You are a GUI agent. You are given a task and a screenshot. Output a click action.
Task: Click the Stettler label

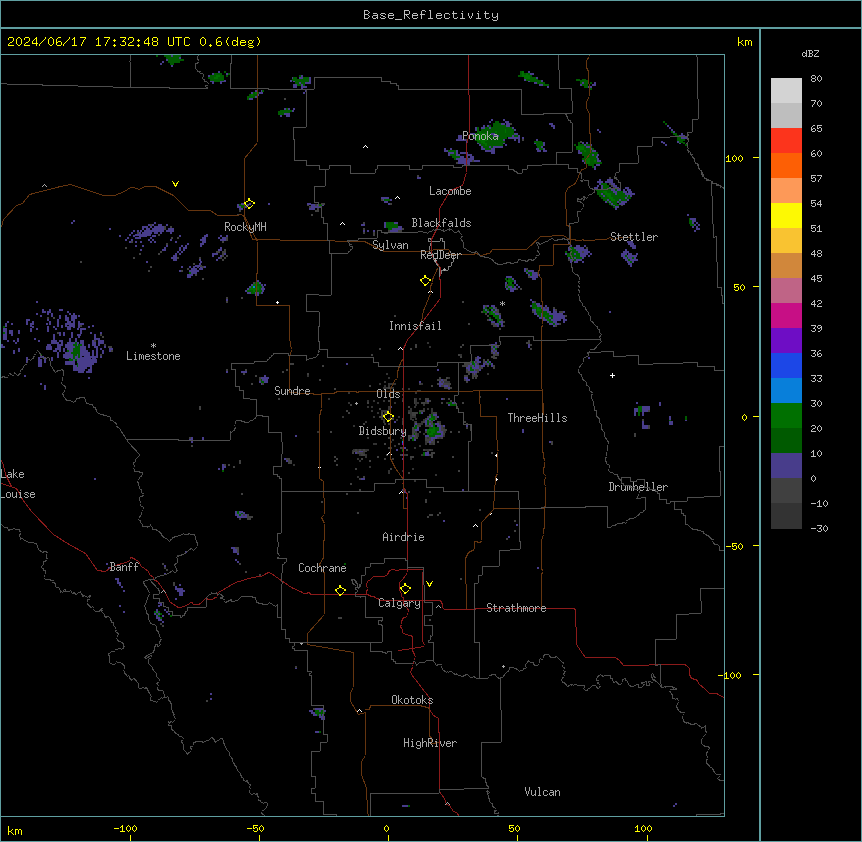click(634, 237)
